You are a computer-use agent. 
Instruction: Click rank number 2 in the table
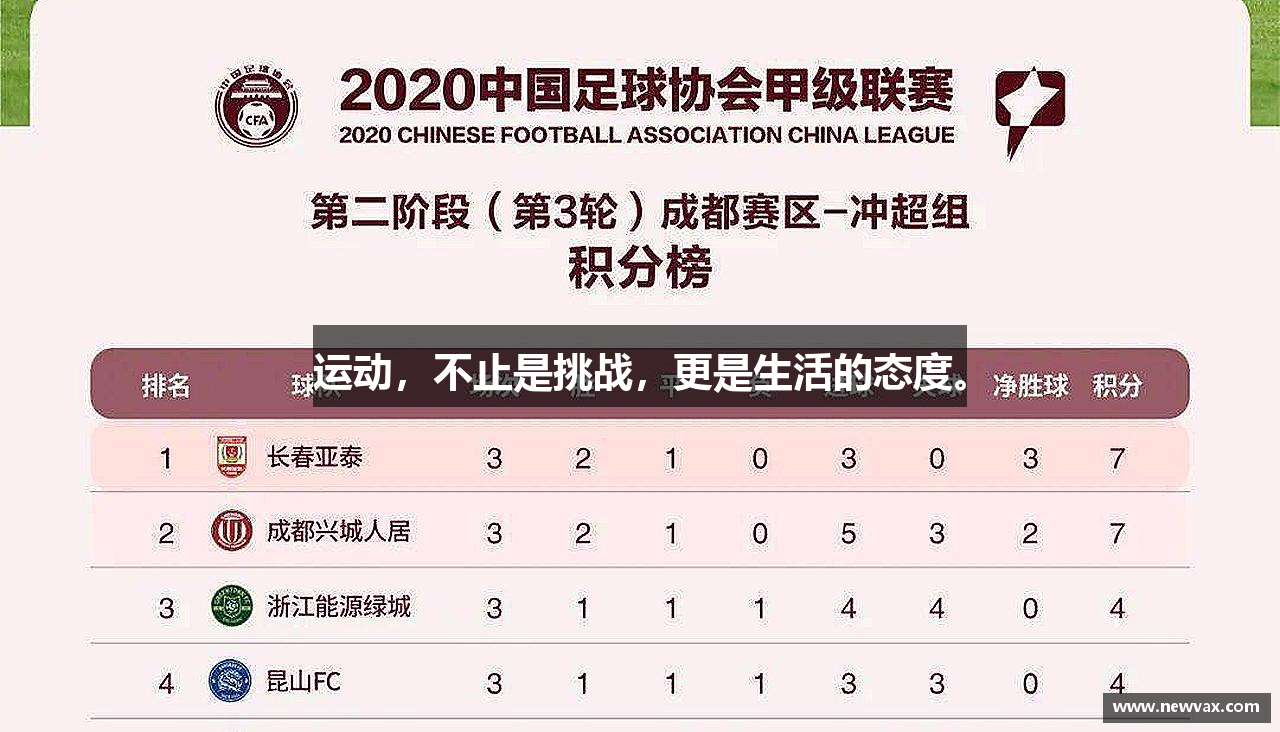pyautogui.click(x=166, y=533)
